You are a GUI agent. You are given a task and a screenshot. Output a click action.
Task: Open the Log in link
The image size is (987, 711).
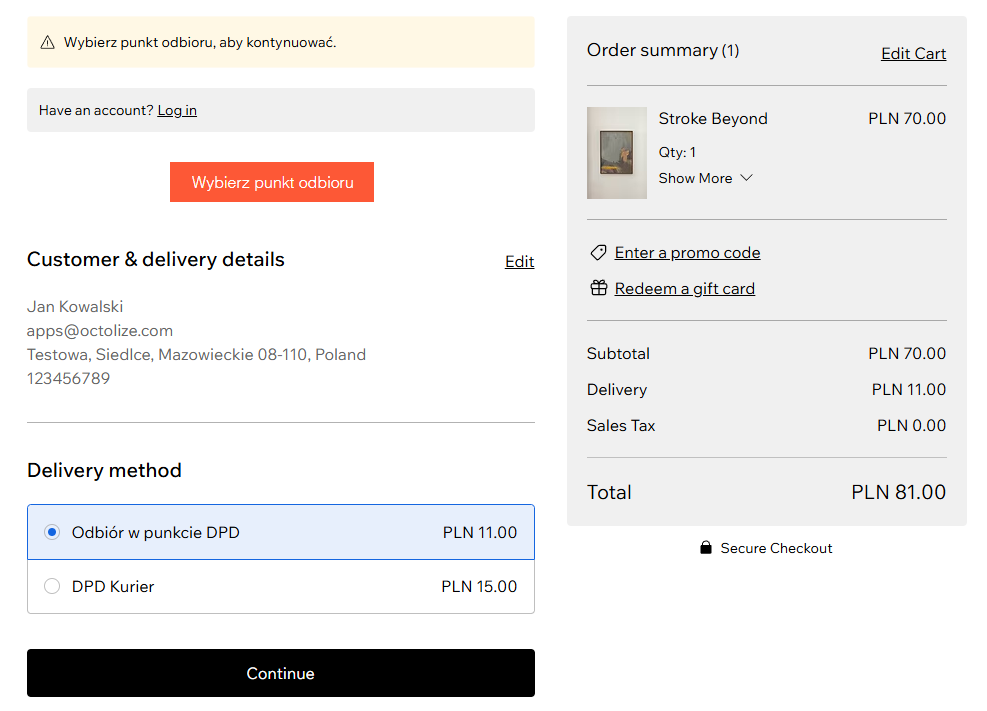point(177,110)
